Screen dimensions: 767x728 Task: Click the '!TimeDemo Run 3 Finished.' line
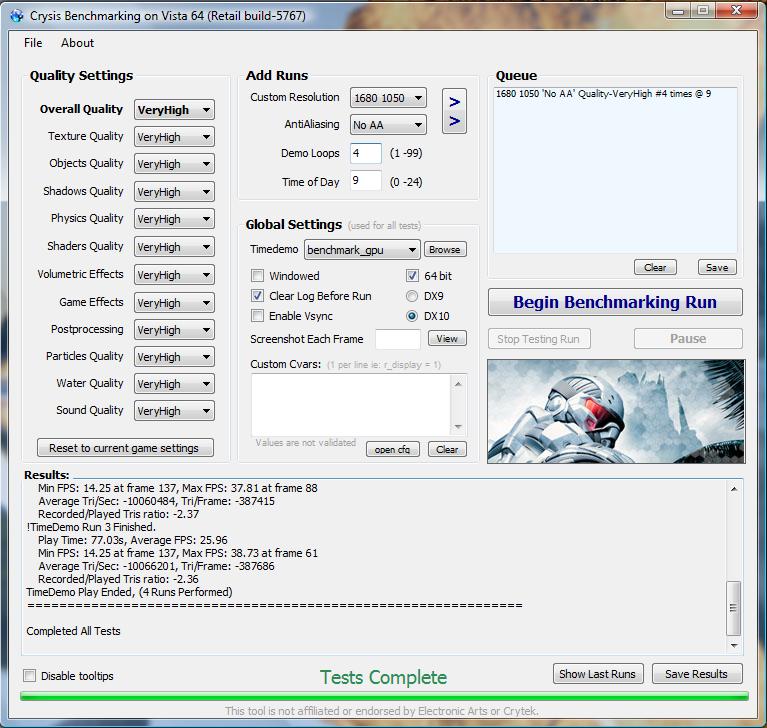pyautogui.click(x=91, y=527)
